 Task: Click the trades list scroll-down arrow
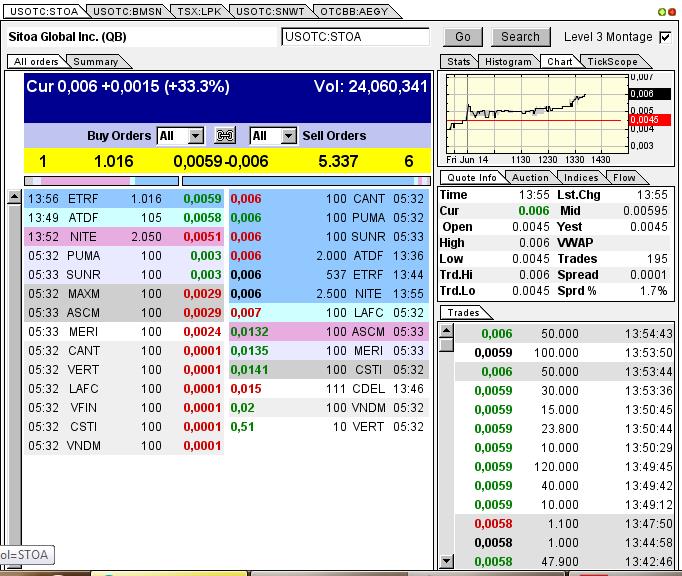(x=447, y=560)
